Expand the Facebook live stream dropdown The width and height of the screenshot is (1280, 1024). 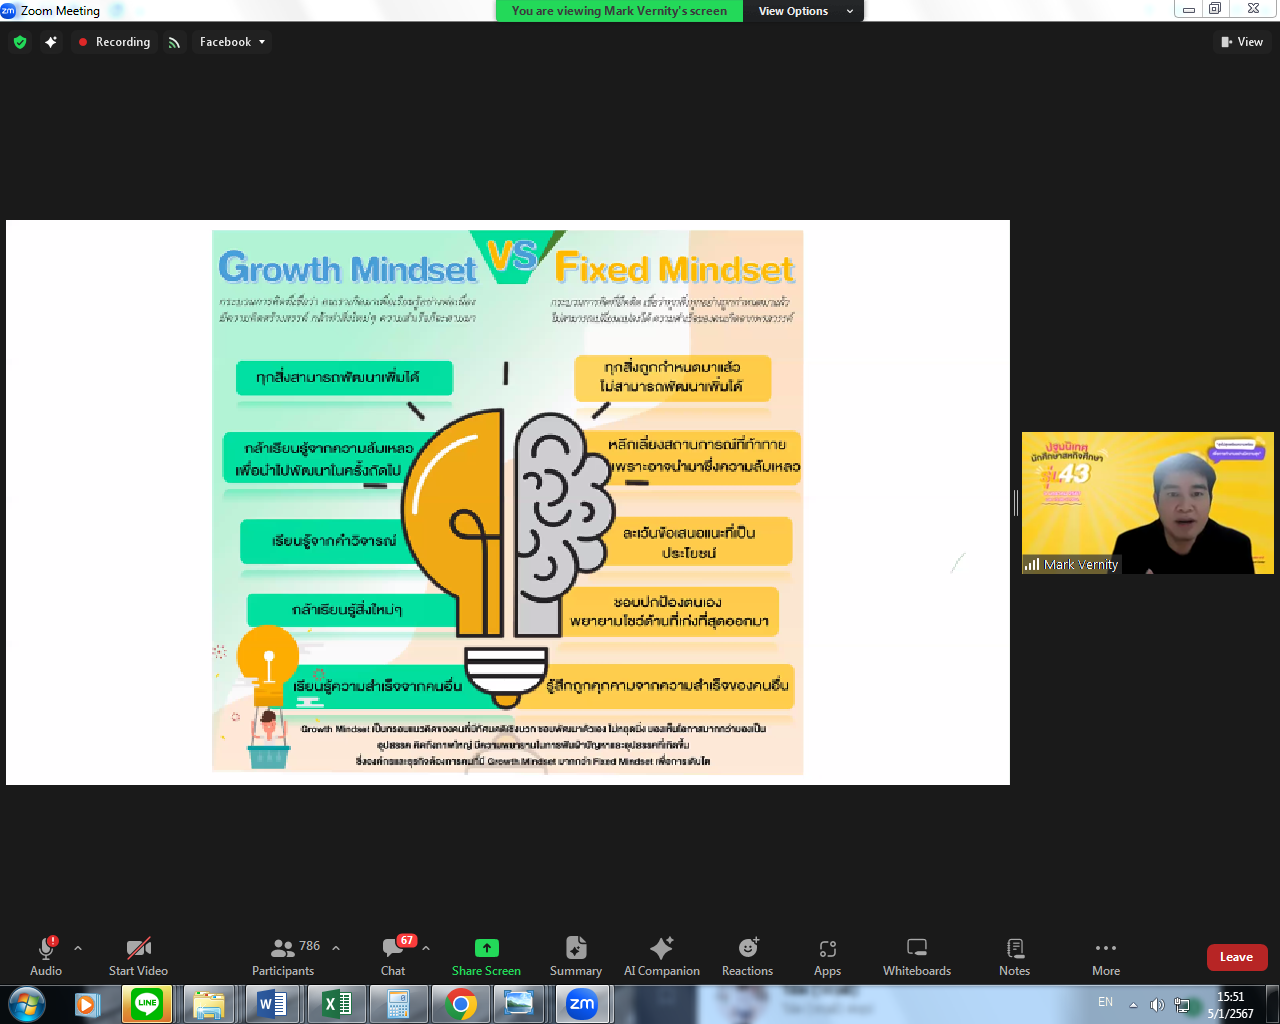tap(233, 42)
